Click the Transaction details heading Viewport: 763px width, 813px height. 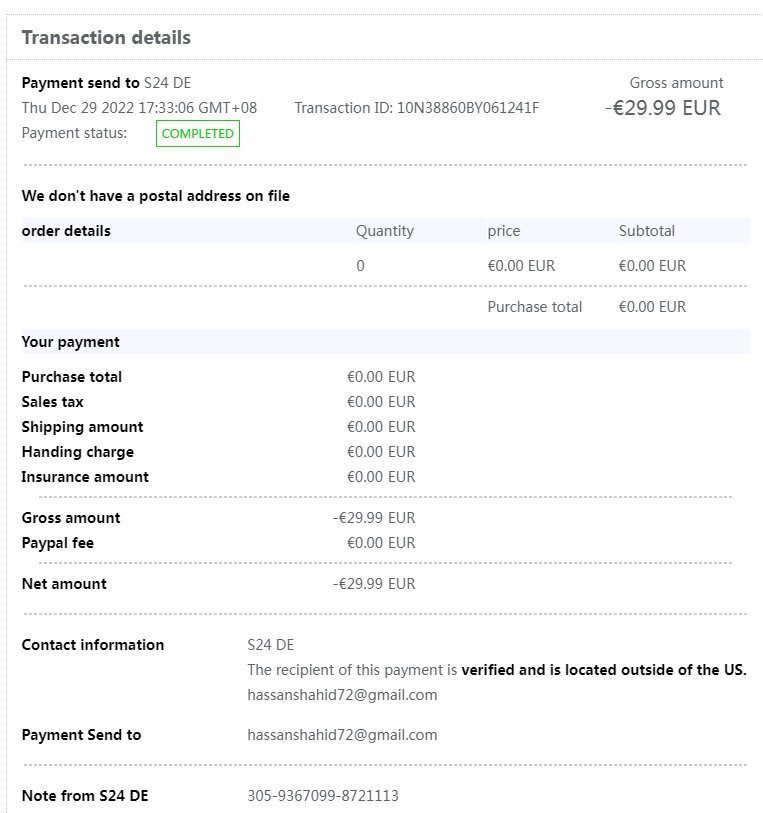(106, 38)
